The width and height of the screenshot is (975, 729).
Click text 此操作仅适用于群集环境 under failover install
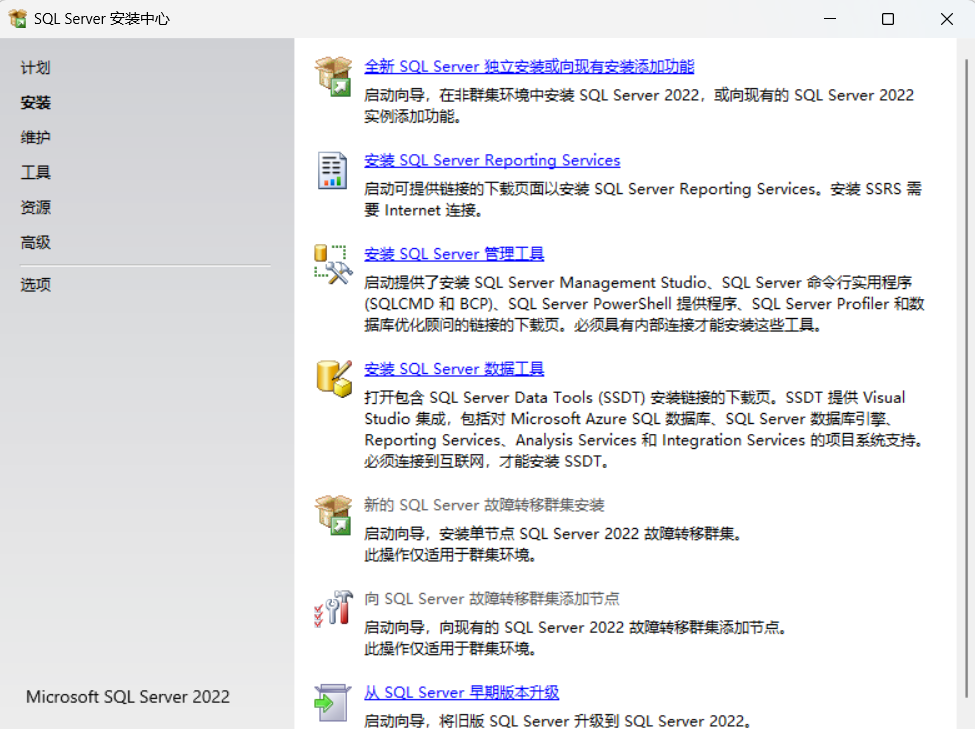(450, 555)
